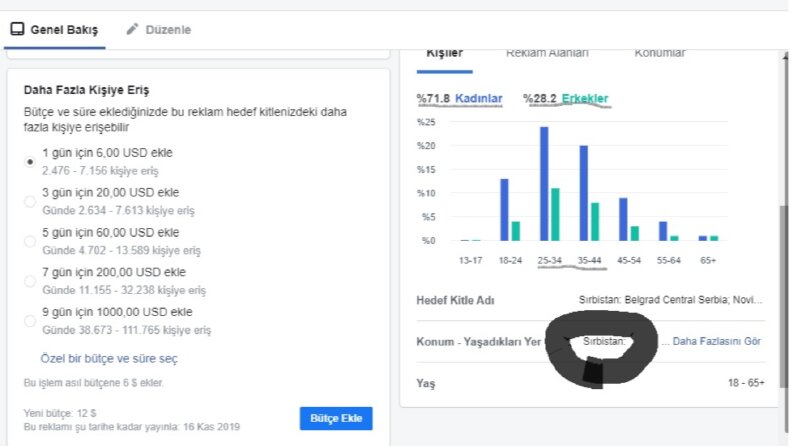This screenshot has width=793, height=446.
Task: Click the Hedef Kitle Adı value text
Action: pos(670,300)
